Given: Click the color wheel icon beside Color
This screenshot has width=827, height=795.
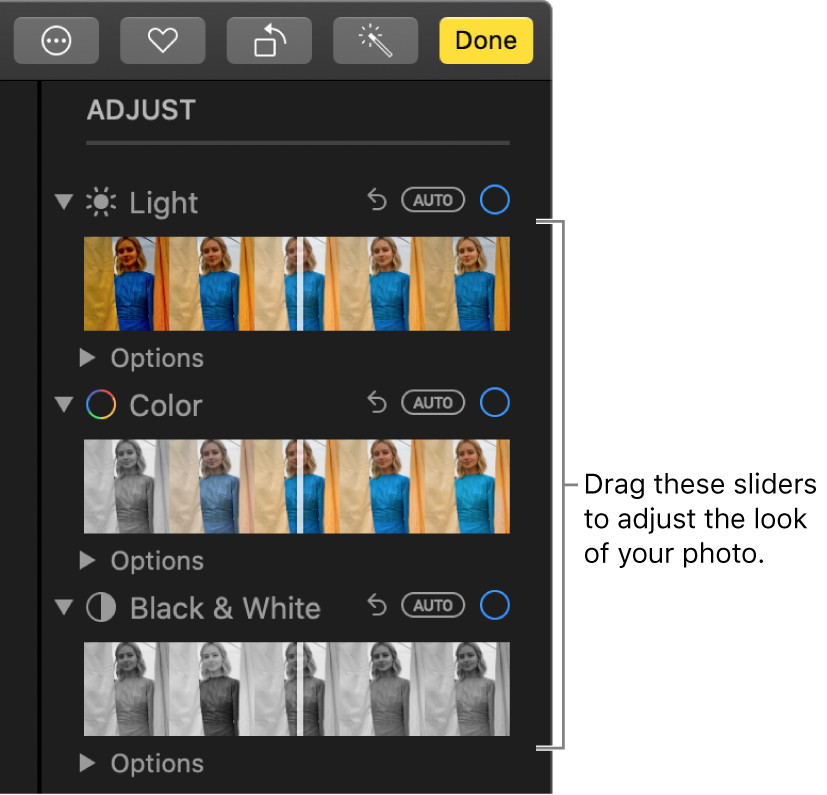Looking at the screenshot, I should [100, 405].
